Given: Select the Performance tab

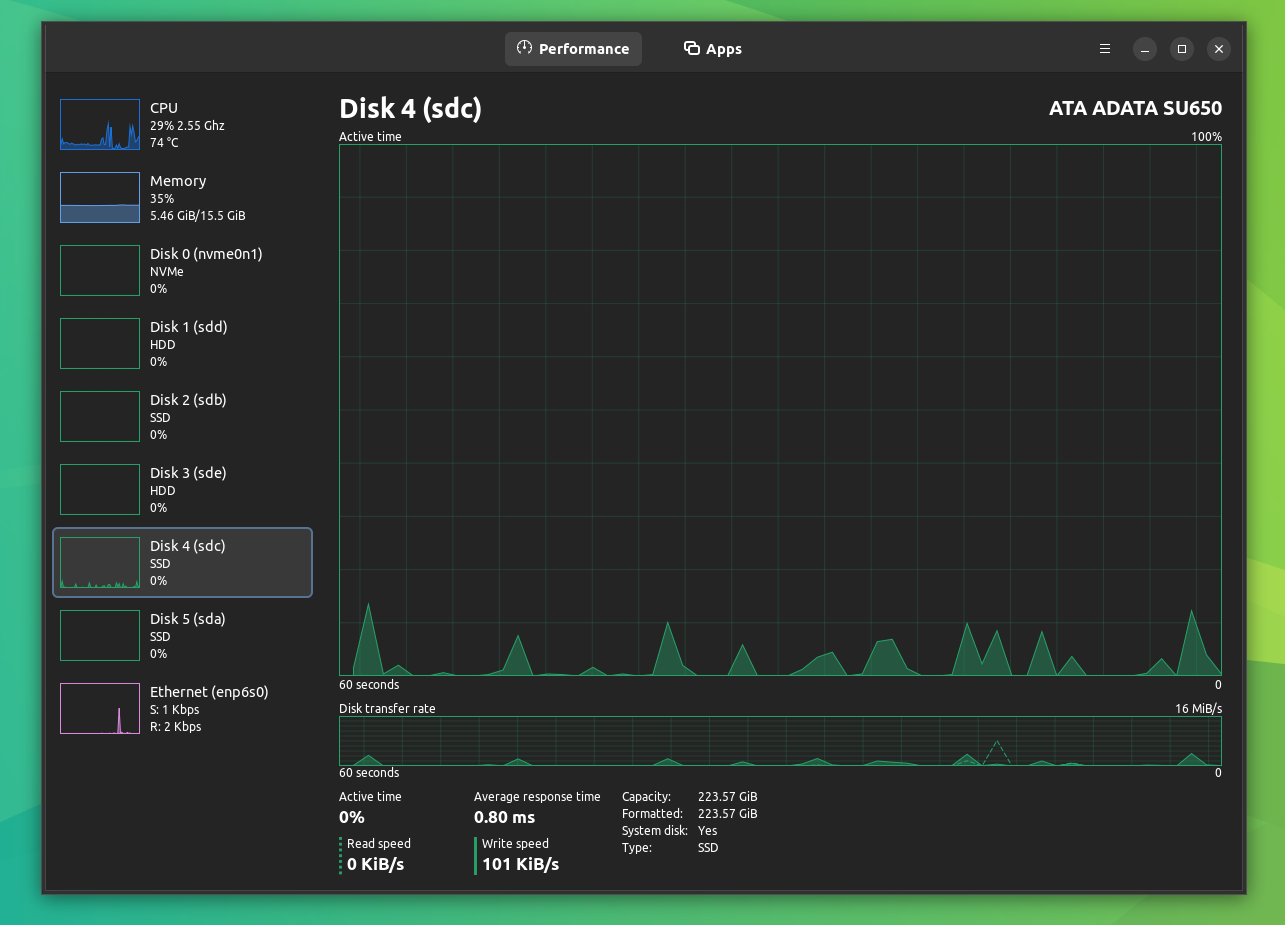Looking at the screenshot, I should 573,48.
